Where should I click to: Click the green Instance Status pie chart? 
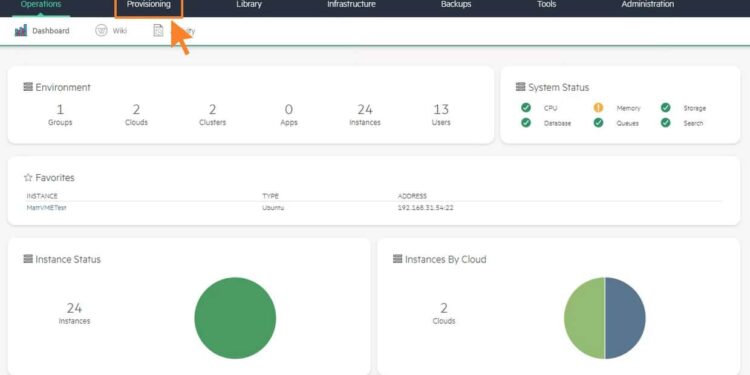[235, 318]
